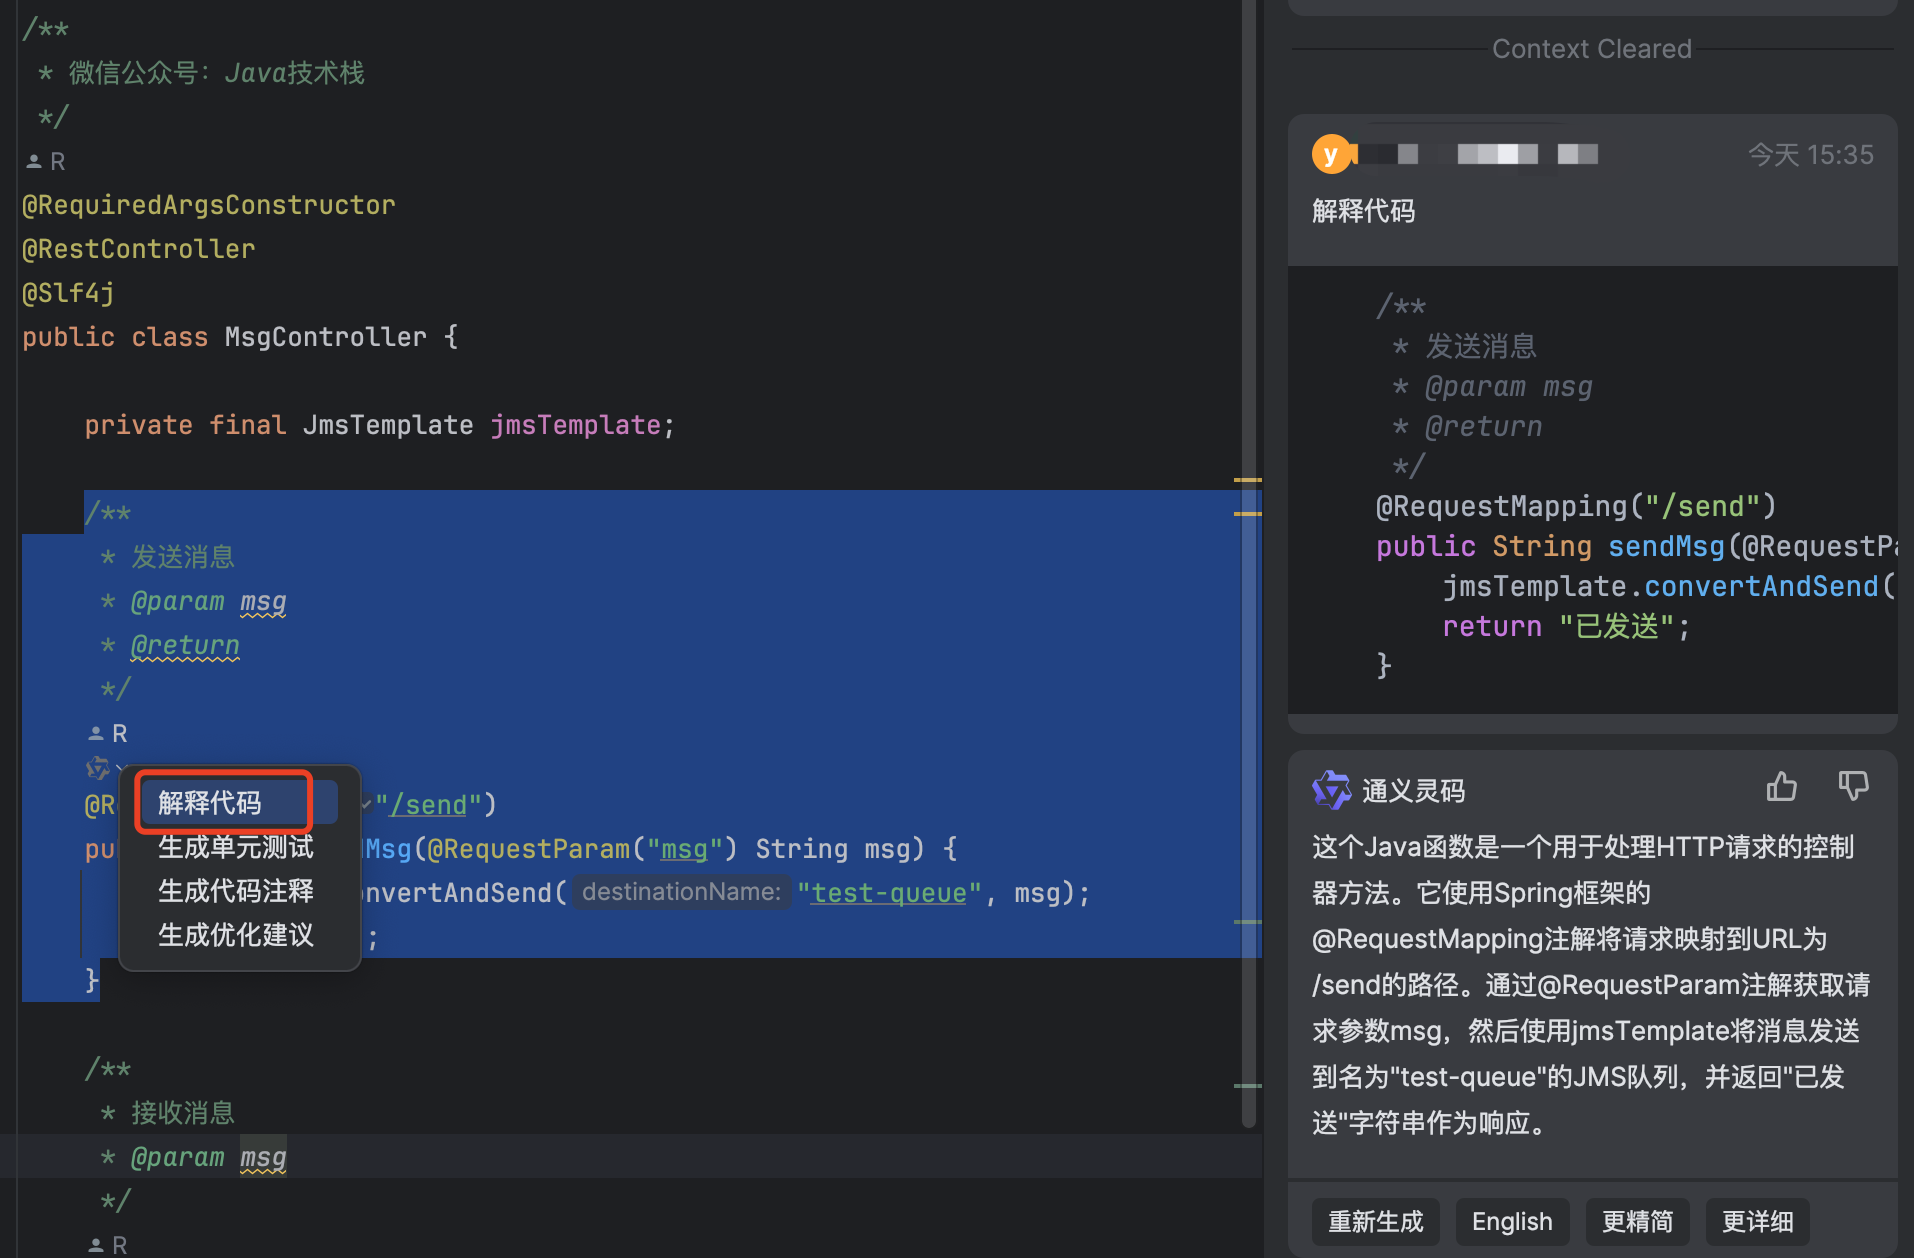Click the 更详细 button
The image size is (1914, 1258).
[1757, 1221]
